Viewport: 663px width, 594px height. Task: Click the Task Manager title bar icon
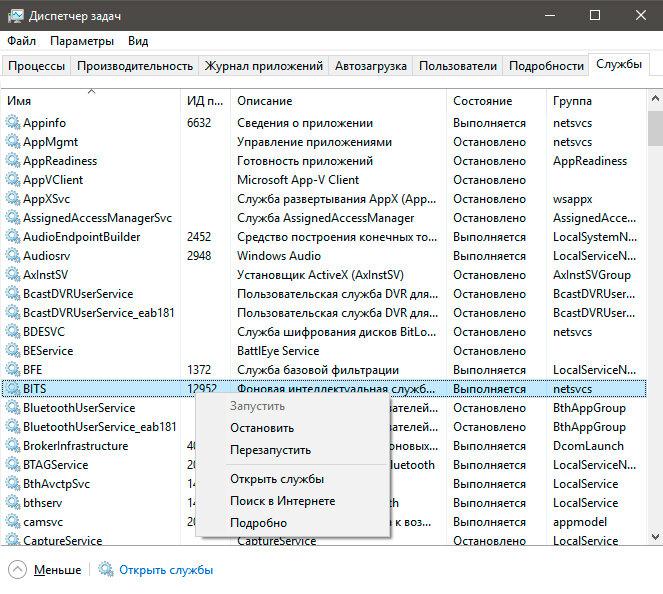[16, 16]
